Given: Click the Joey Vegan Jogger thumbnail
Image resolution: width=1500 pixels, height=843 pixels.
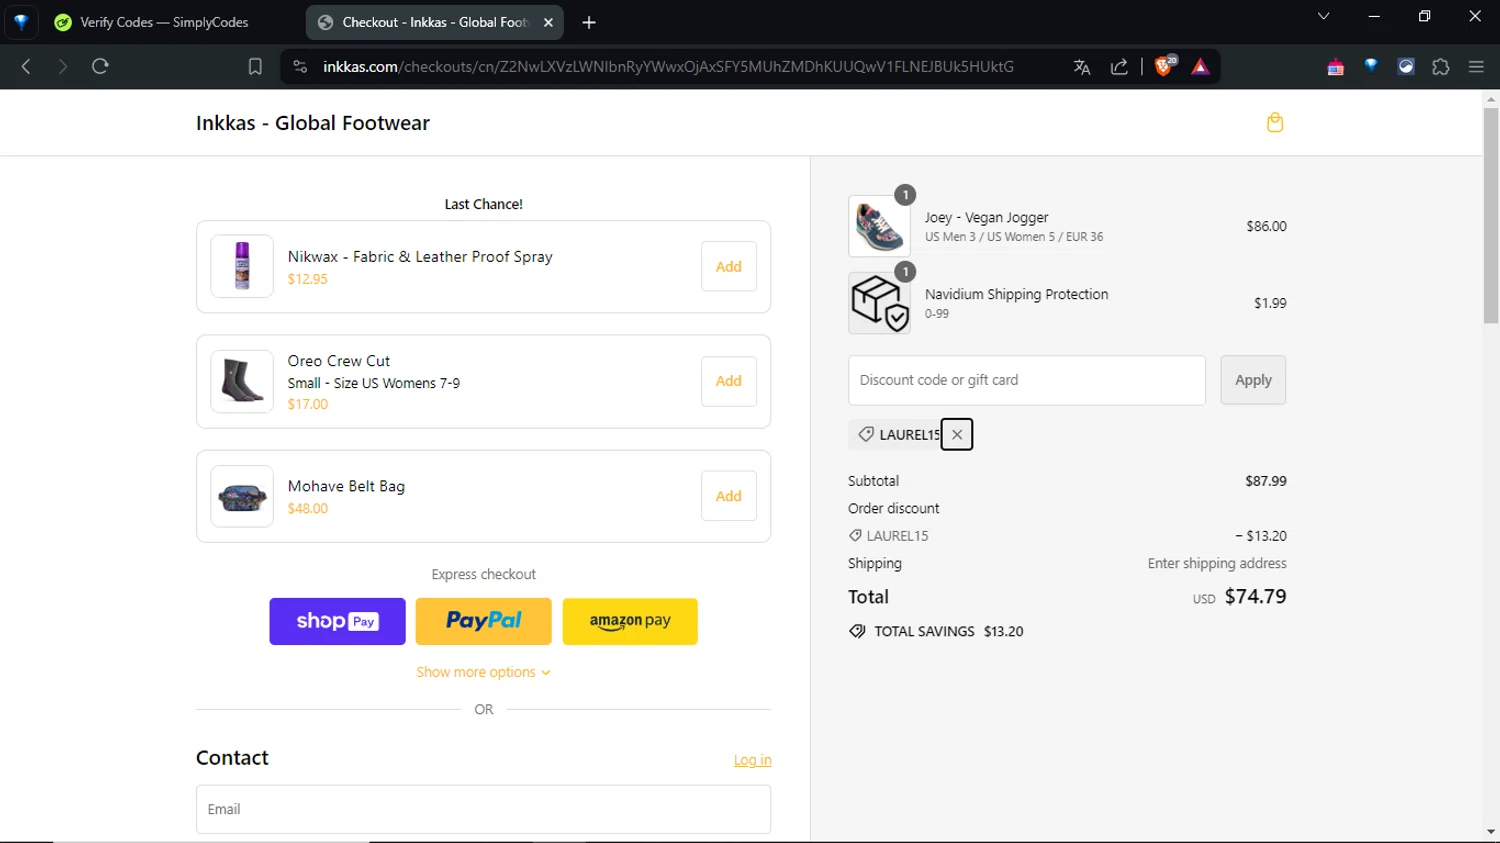Looking at the screenshot, I should pyautogui.click(x=879, y=226).
